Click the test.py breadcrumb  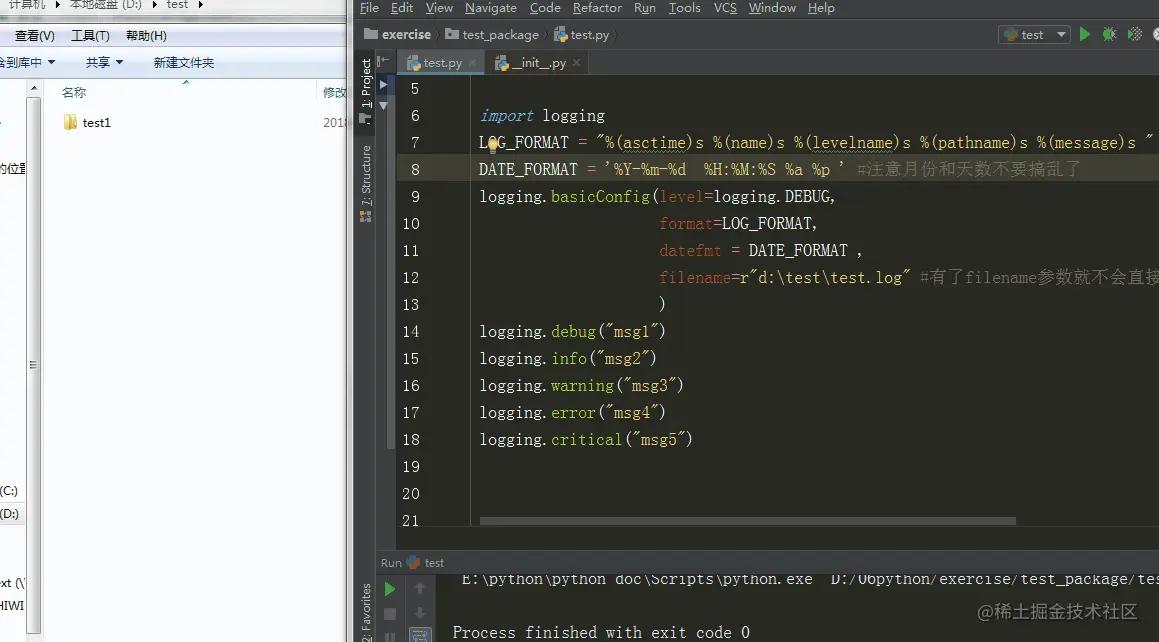[x=582, y=35]
